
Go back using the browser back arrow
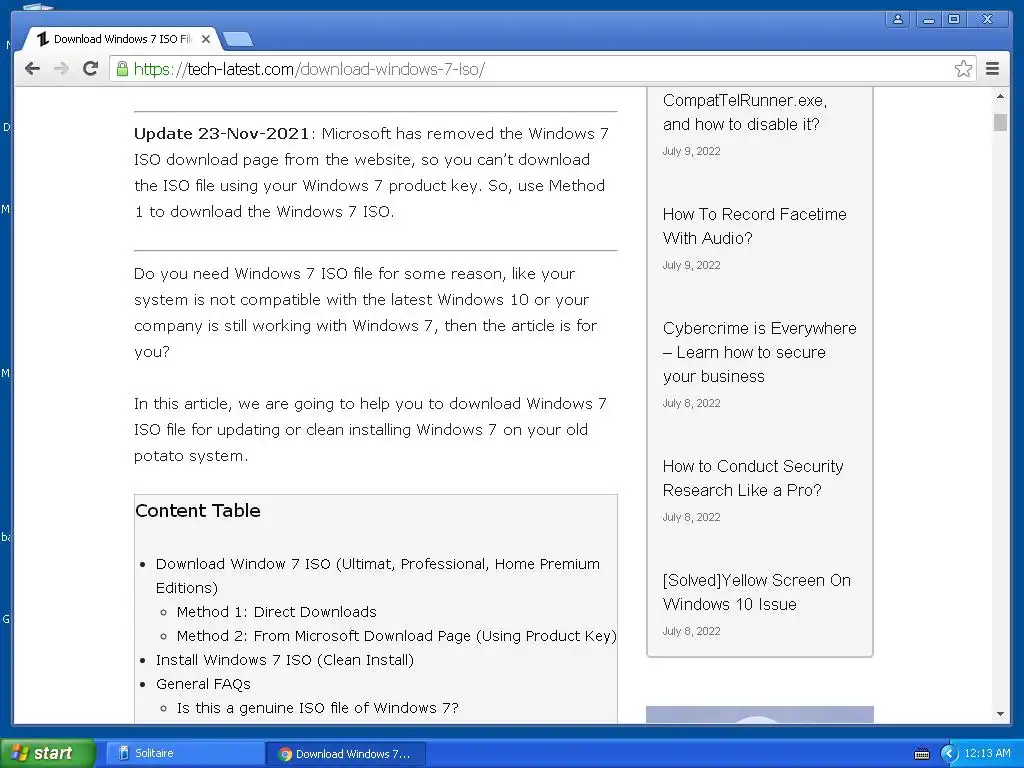coord(32,69)
